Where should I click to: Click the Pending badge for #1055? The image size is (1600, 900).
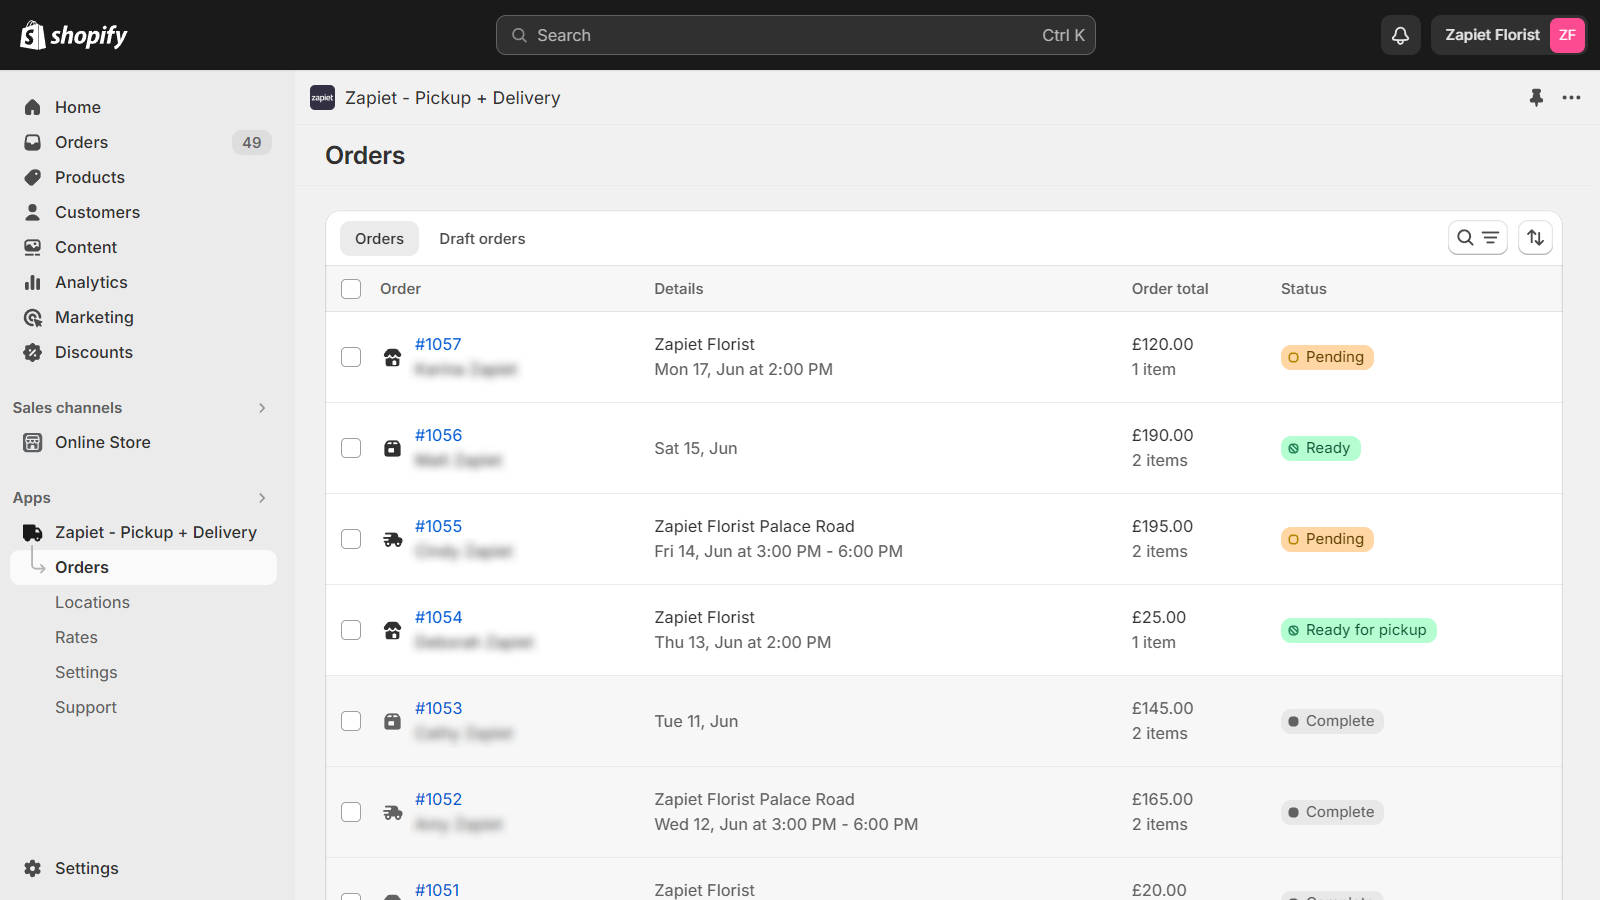[1327, 539]
